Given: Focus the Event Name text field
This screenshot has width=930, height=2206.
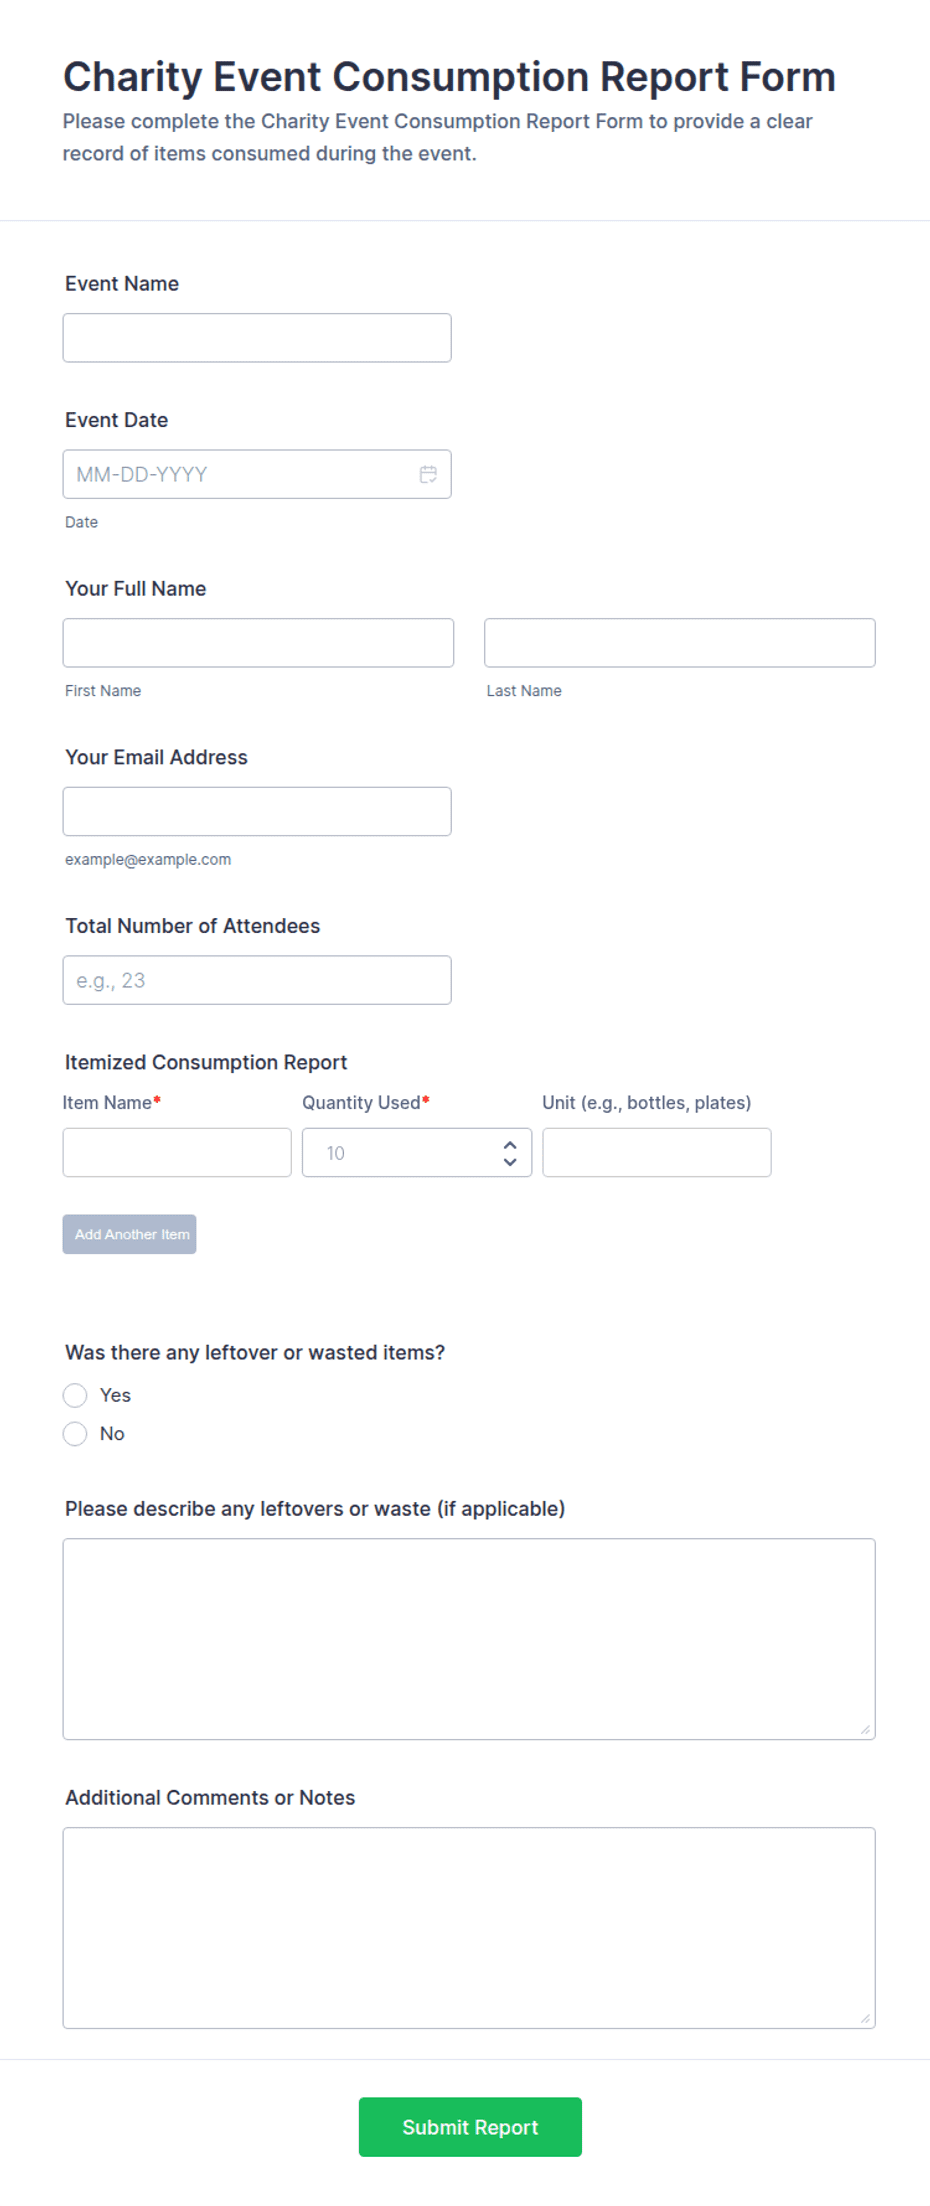Looking at the screenshot, I should pyautogui.click(x=257, y=338).
